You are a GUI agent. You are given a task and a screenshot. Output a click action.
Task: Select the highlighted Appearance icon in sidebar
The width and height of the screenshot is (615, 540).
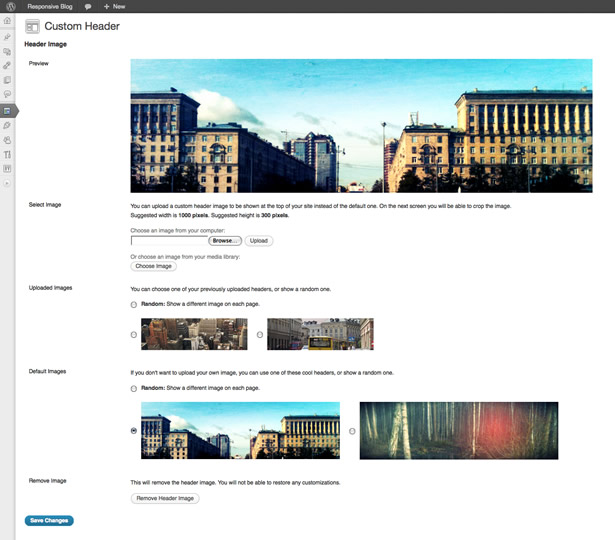tap(7, 111)
